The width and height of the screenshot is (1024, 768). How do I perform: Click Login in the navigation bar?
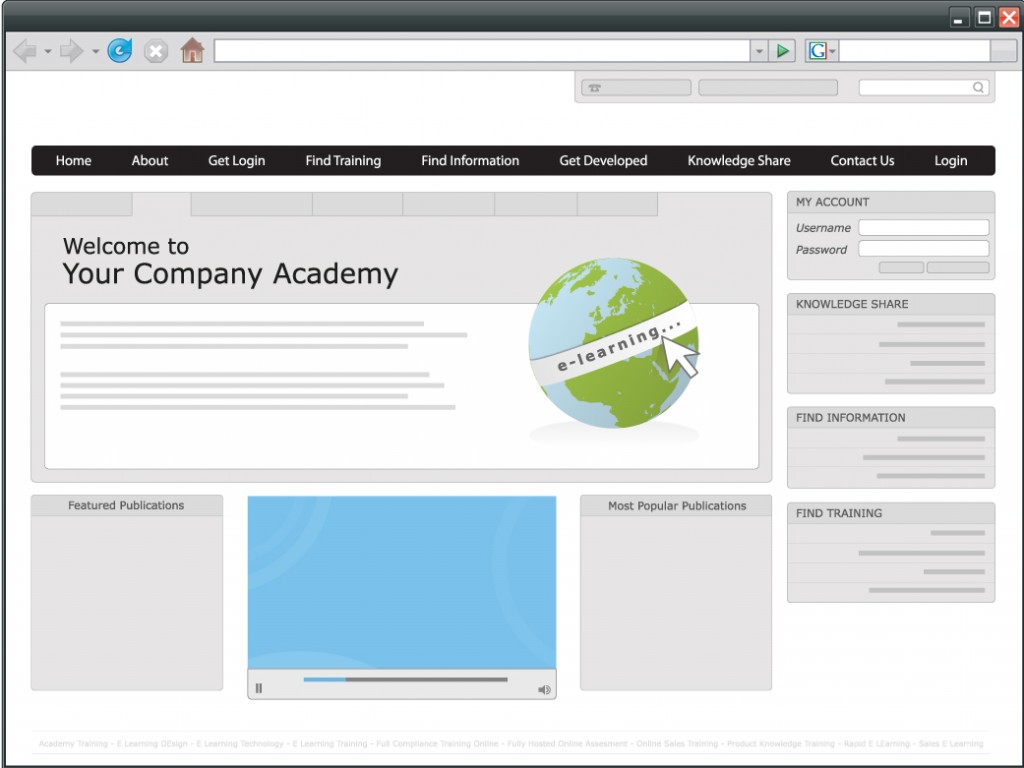pos(950,161)
